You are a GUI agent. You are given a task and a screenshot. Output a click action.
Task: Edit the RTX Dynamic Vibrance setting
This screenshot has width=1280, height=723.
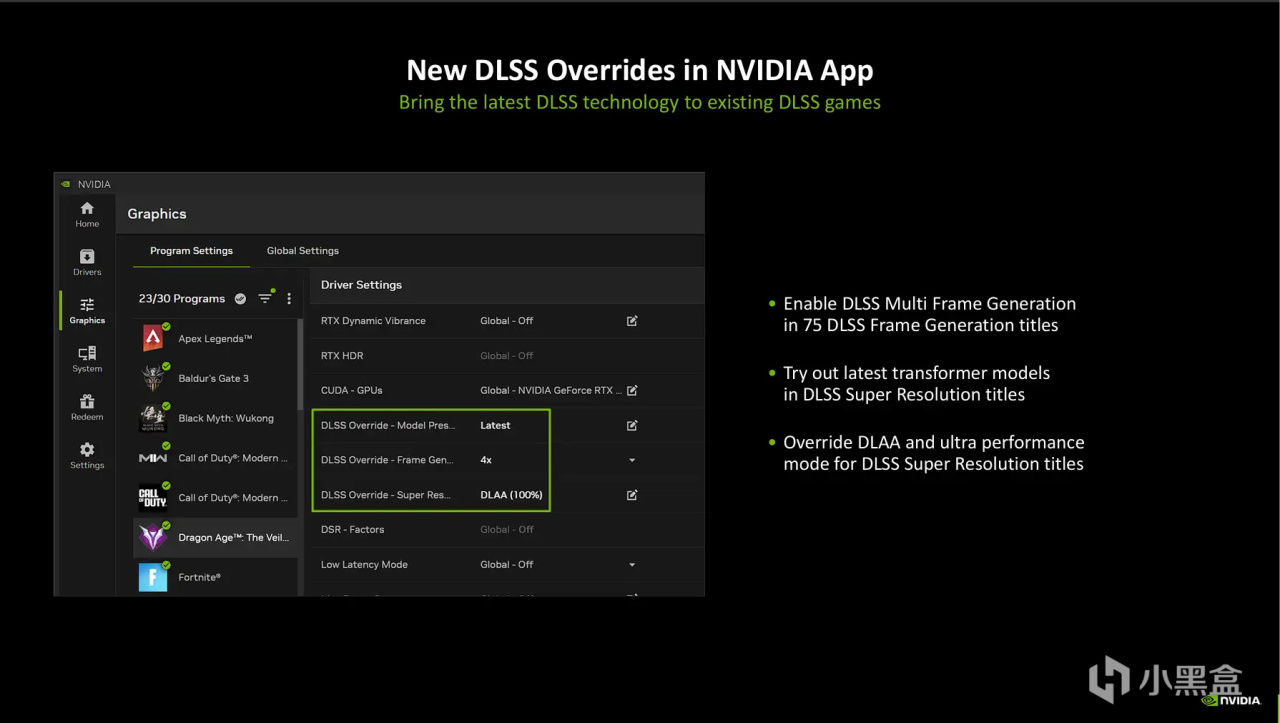pos(632,321)
